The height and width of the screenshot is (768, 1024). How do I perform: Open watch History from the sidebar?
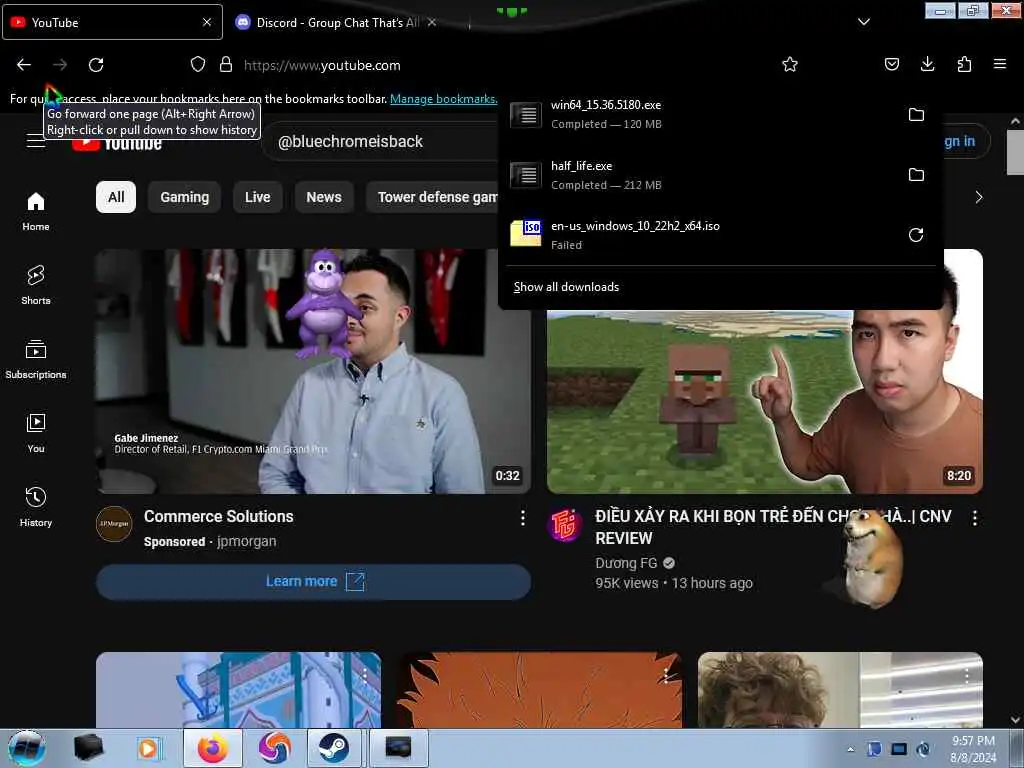pyautogui.click(x=36, y=507)
